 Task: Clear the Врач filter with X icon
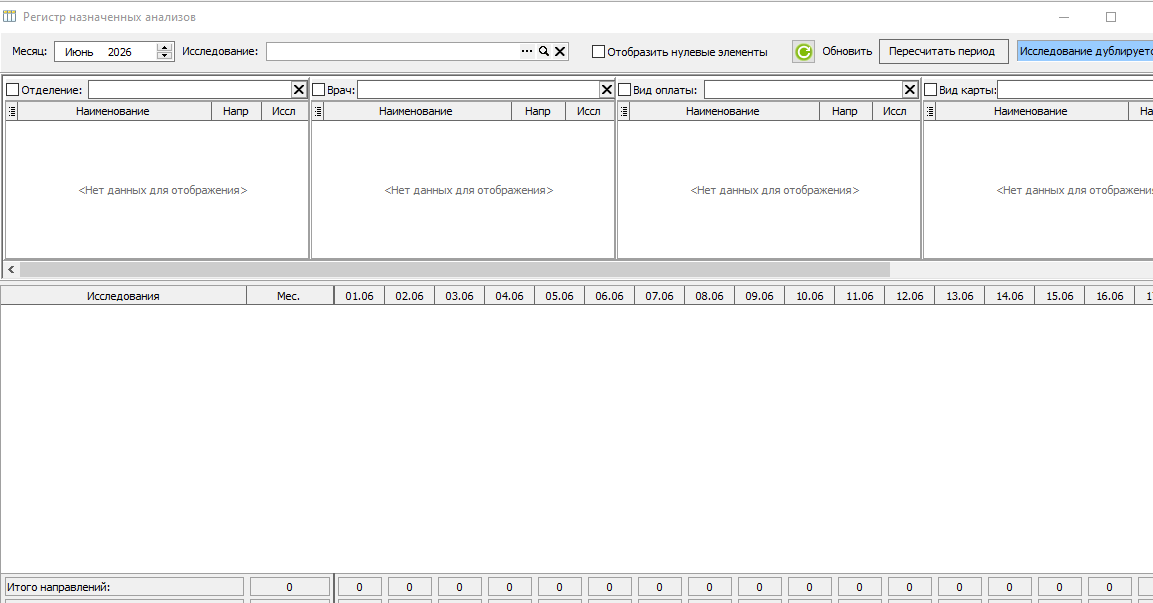pyautogui.click(x=606, y=90)
